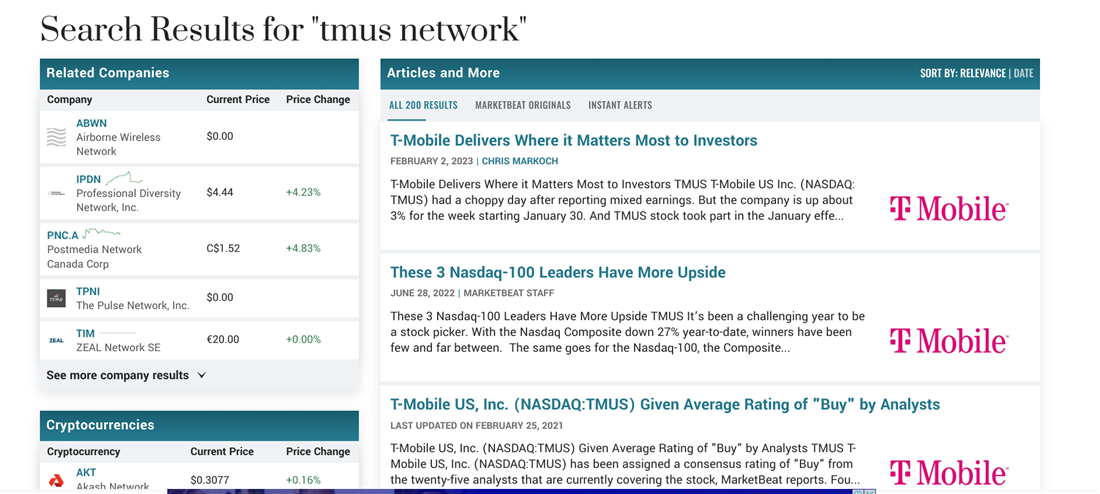Click IPDN price change +4.23%
1100x494 pixels.
(303, 192)
